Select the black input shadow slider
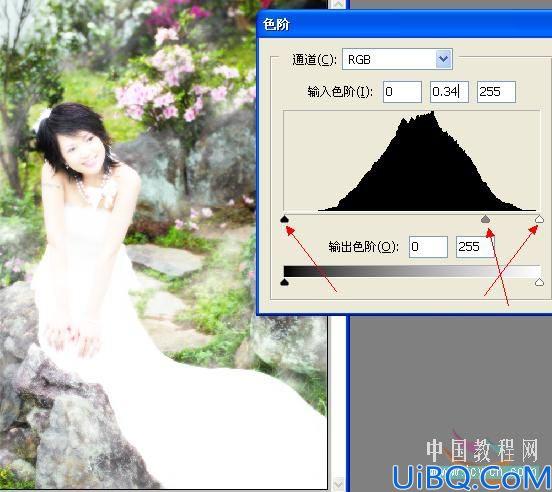 284,219
